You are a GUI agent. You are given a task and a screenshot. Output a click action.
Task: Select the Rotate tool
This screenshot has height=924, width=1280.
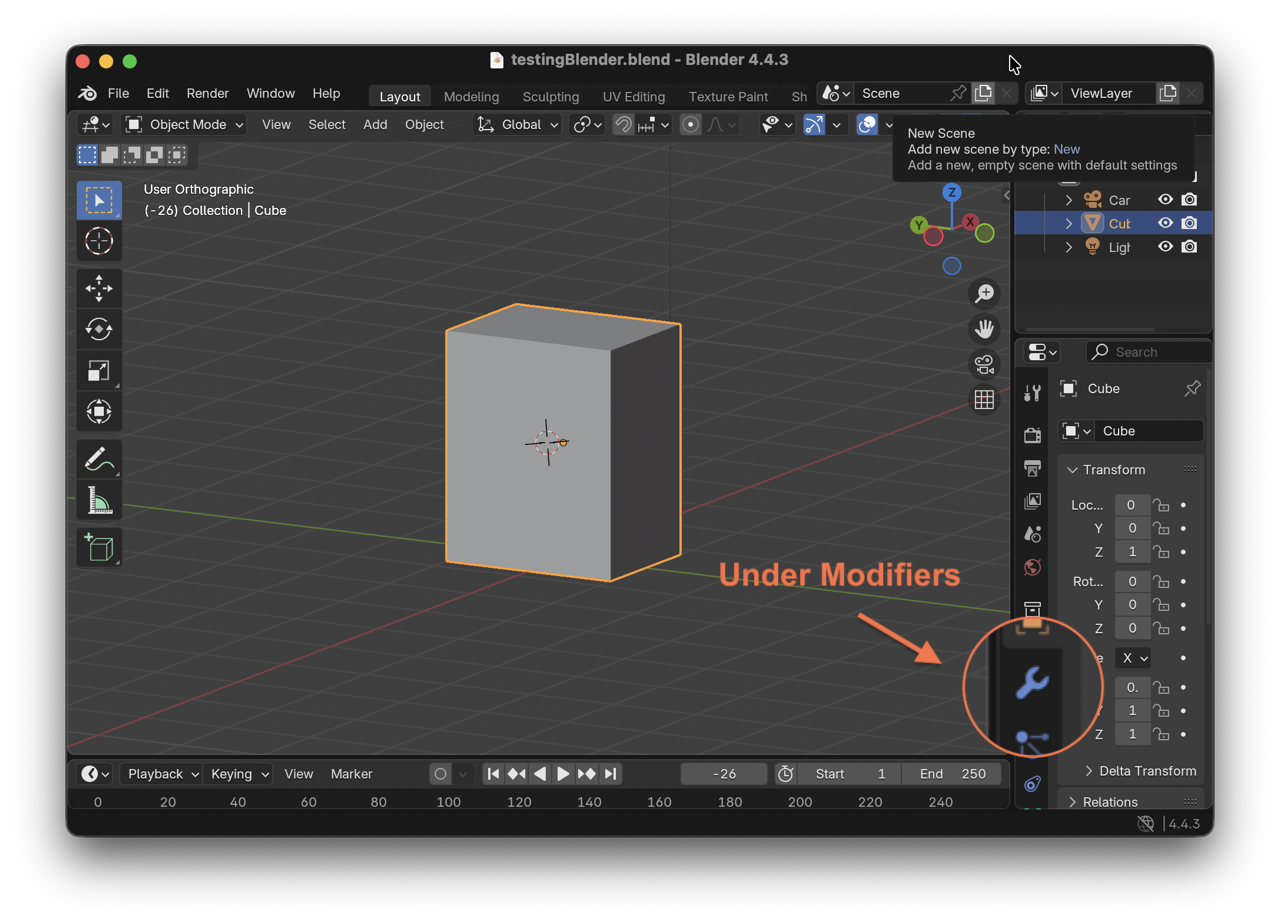99,329
